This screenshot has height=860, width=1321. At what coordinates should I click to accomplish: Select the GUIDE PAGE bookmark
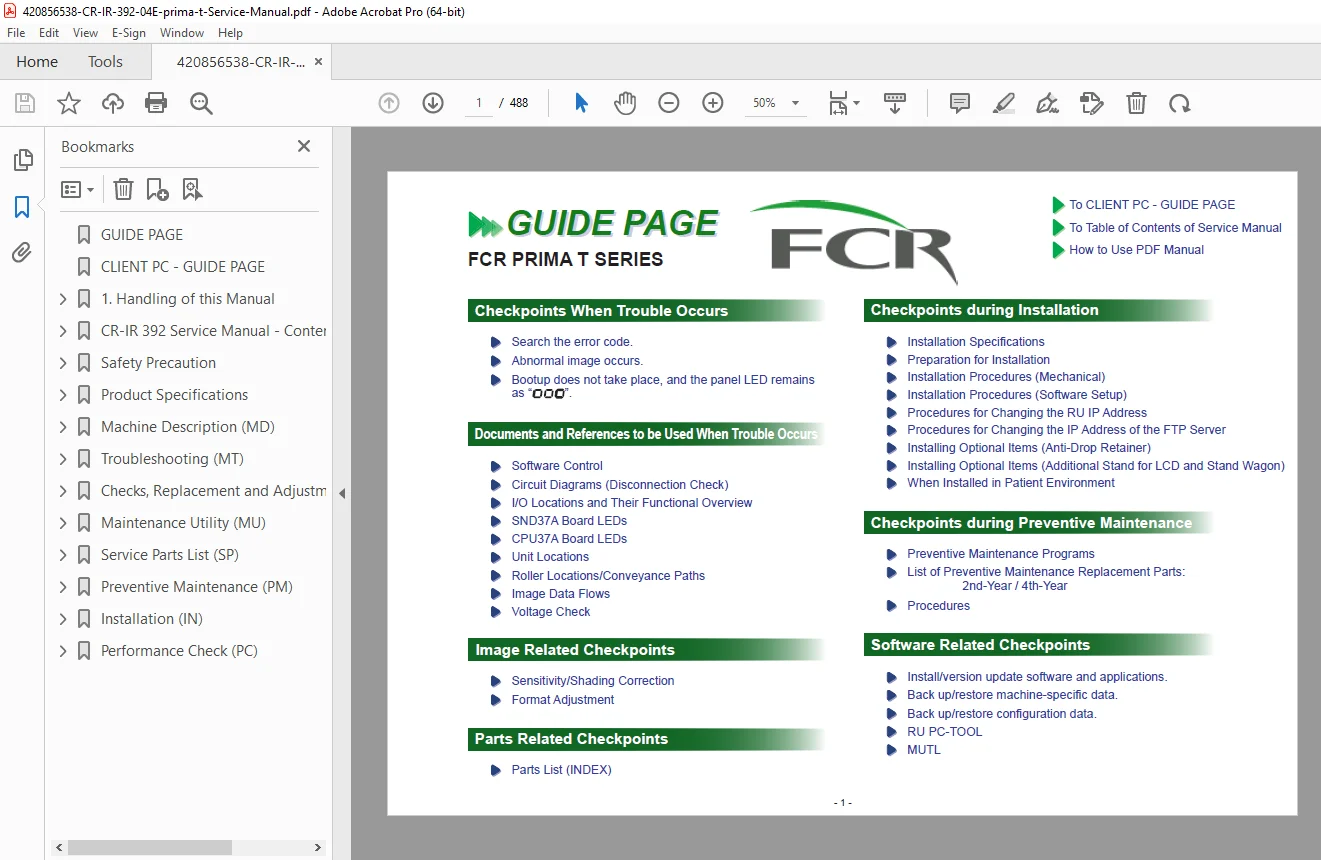tap(142, 235)
